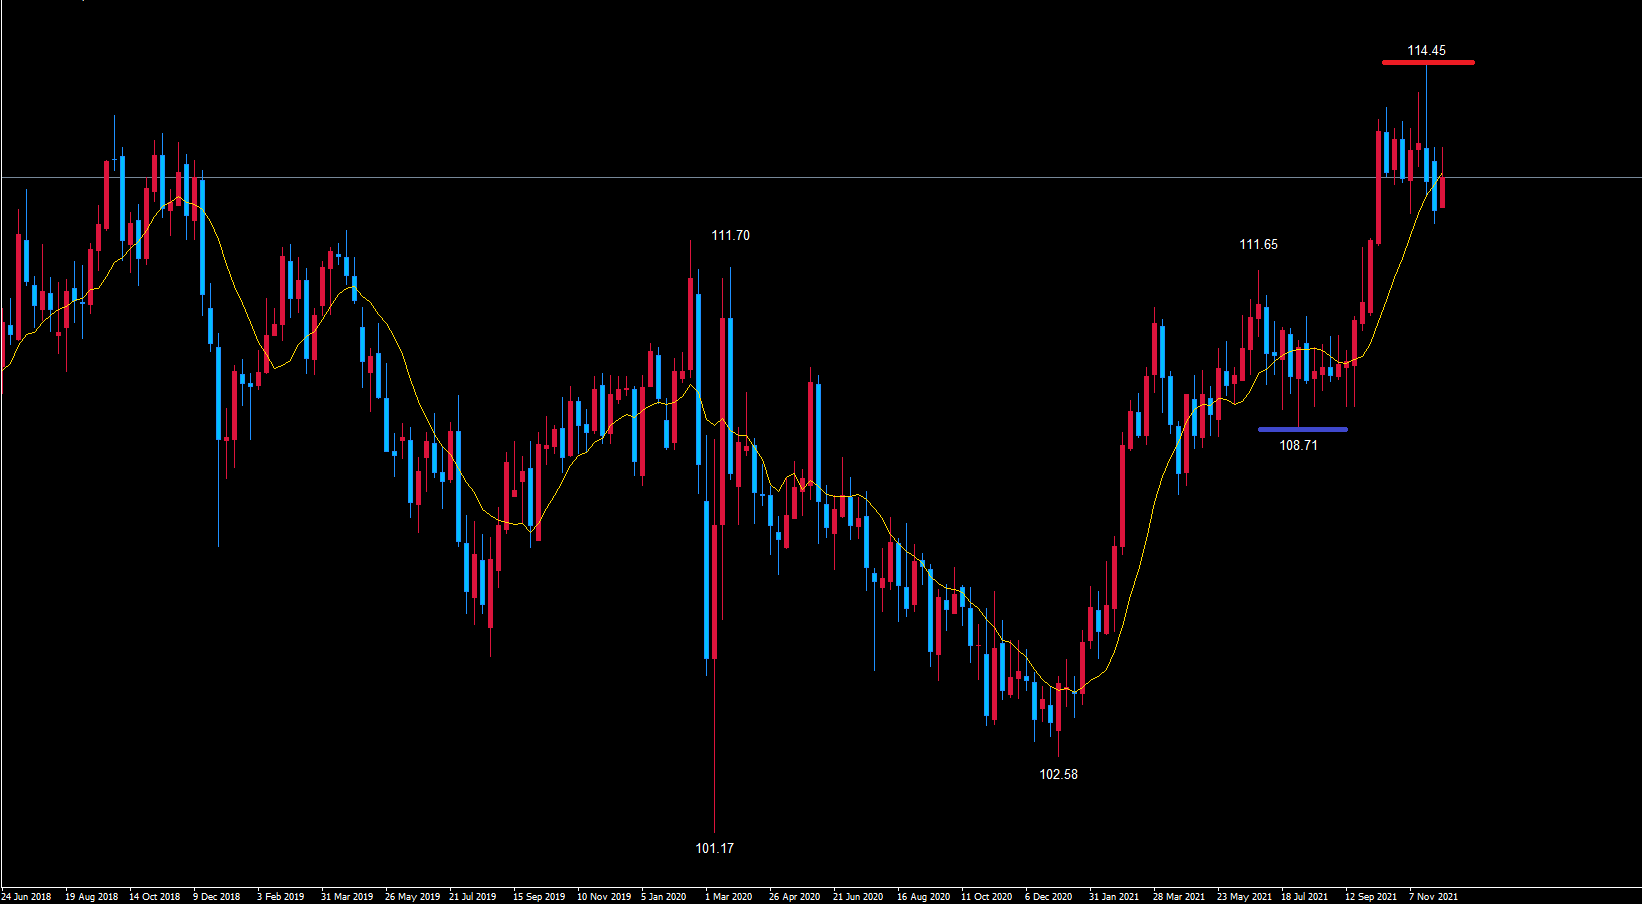The height and width of the screenshot is (904, 1642).
Task: Click the 24 Jun 2018 date label
Action: coord(27,897)
